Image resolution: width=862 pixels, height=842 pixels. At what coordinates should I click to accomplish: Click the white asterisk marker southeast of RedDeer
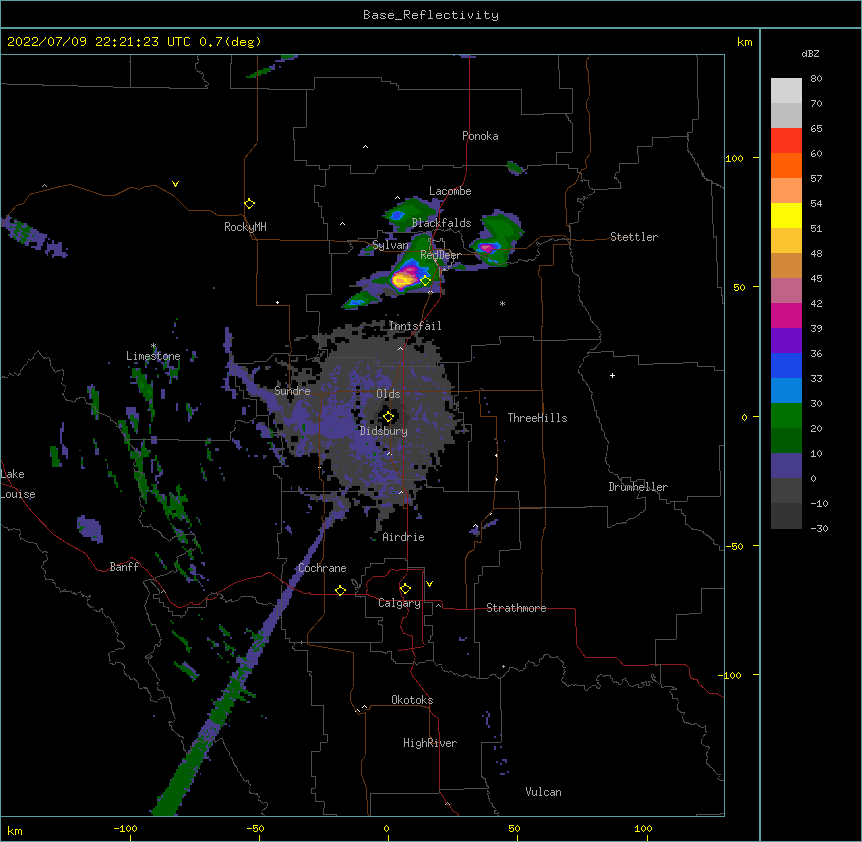click(x=502, y=303)
